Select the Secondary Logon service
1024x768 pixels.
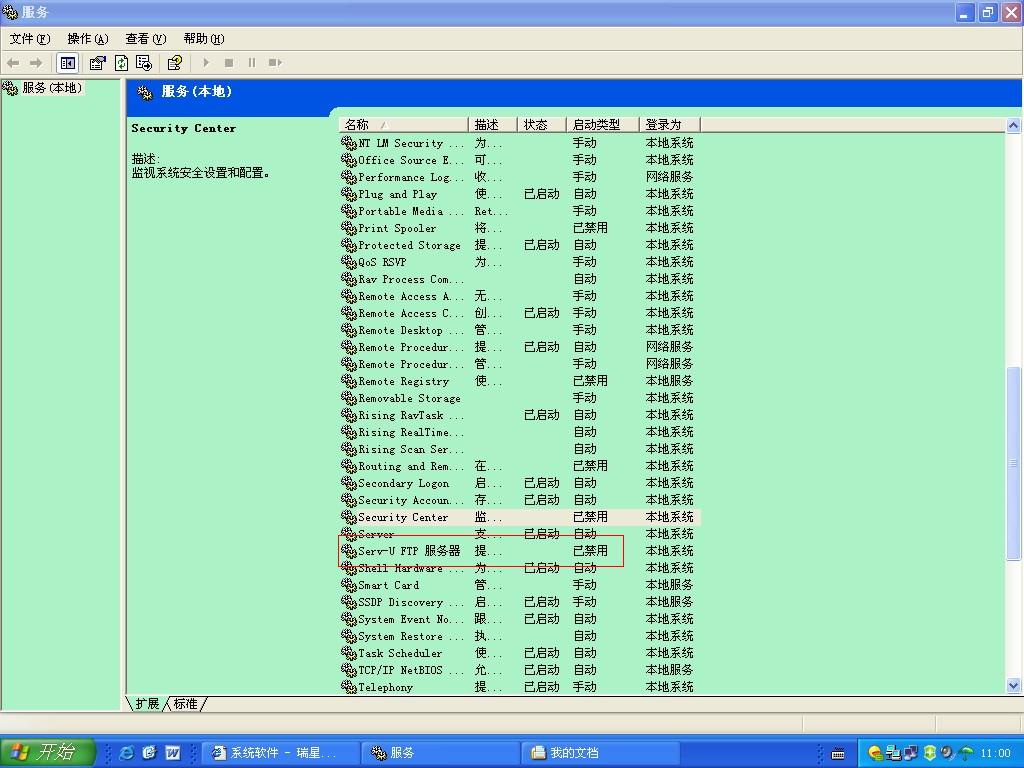coord(520,483)
